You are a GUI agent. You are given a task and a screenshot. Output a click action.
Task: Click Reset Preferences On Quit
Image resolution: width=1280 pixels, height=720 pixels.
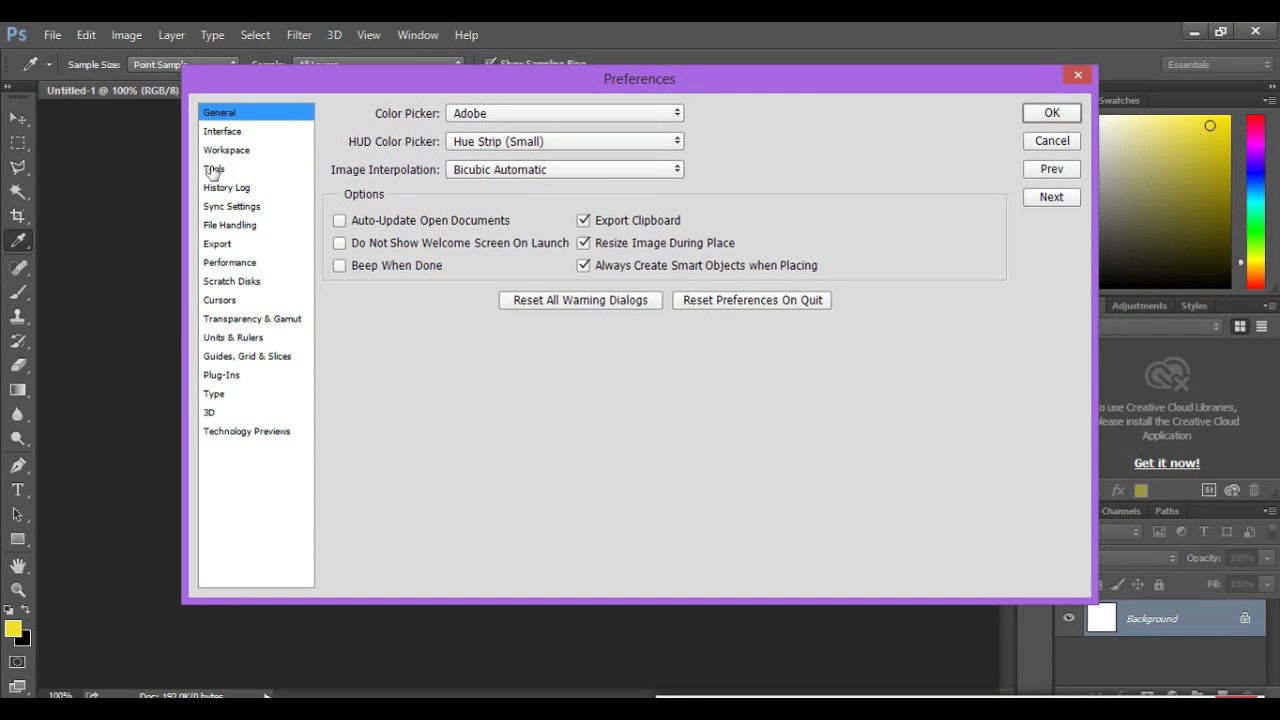point(752,300)
